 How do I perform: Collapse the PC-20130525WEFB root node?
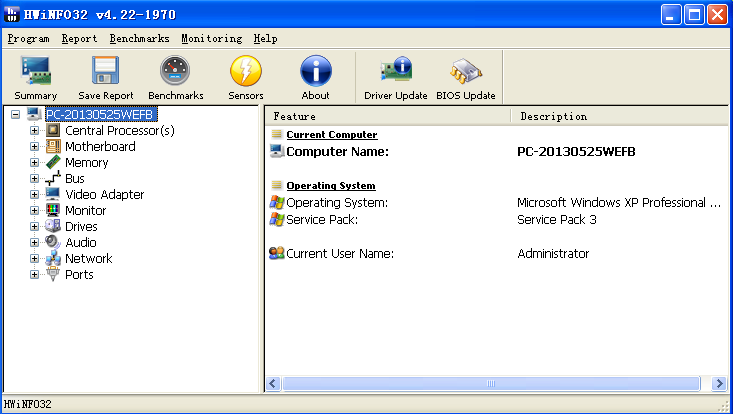pyautogui.click(x=15, y=115)
